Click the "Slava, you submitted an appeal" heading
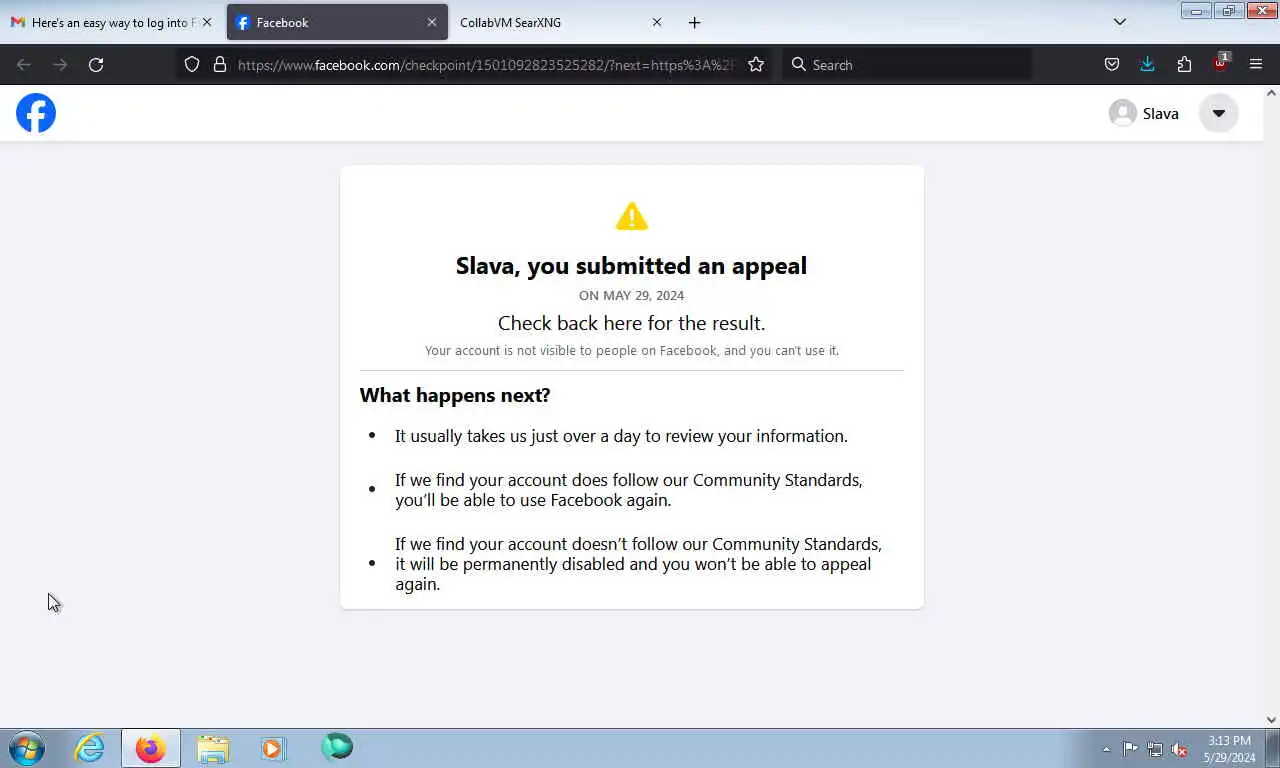Image resolution: width=1280 pixels, height=768 pixels. click(631, 266)
